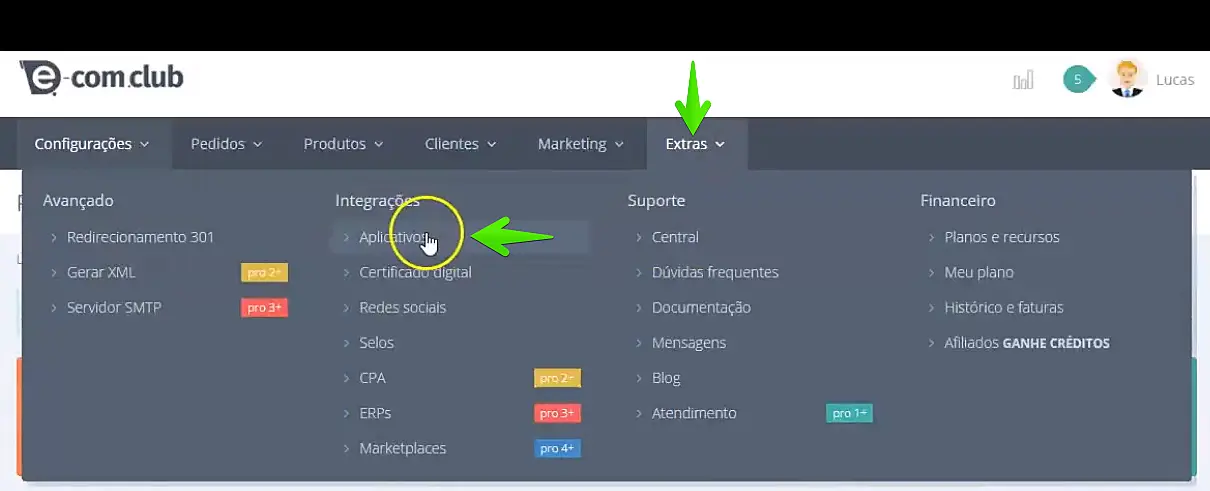Open Planos e recursos
Screen dimensions: 1210x491
(1002, 237)
